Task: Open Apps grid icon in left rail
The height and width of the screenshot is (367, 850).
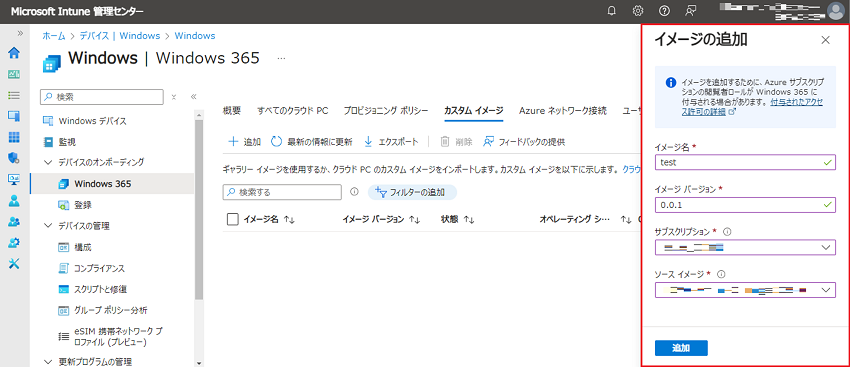Action: 14,137
